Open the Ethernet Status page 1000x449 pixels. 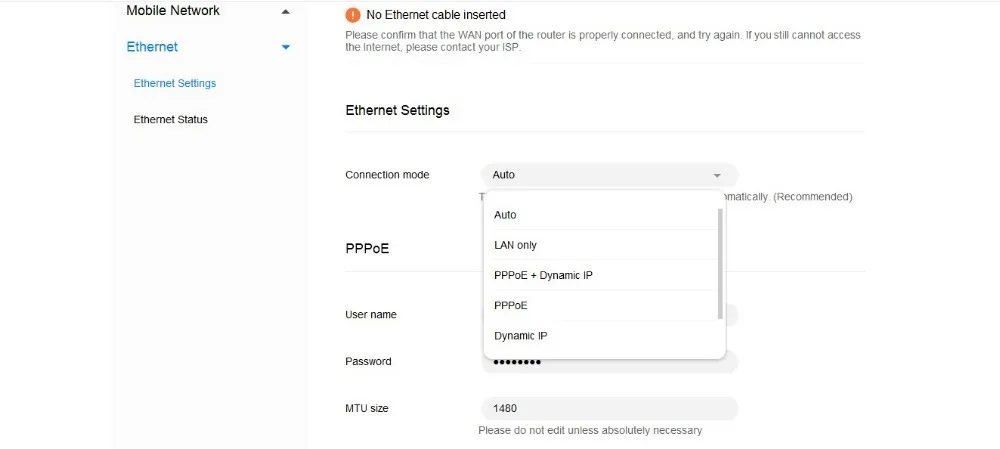coord(171,119)
